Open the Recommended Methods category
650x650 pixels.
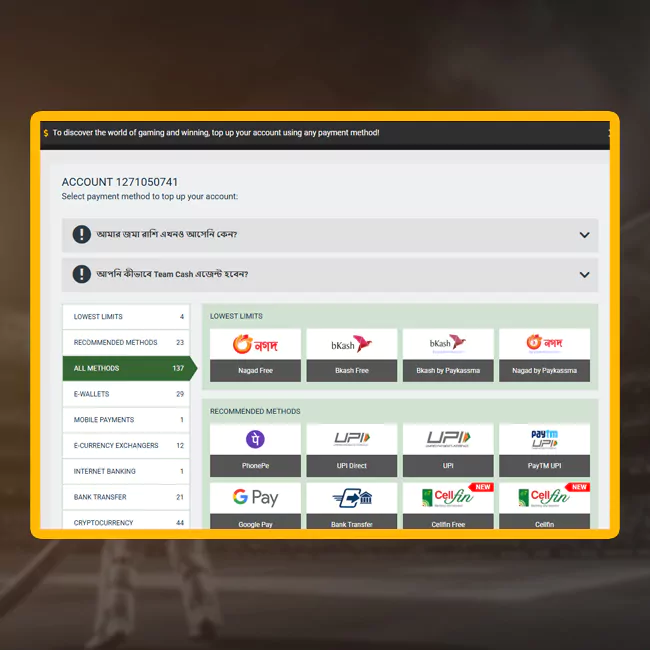click(x=126, y=342)
